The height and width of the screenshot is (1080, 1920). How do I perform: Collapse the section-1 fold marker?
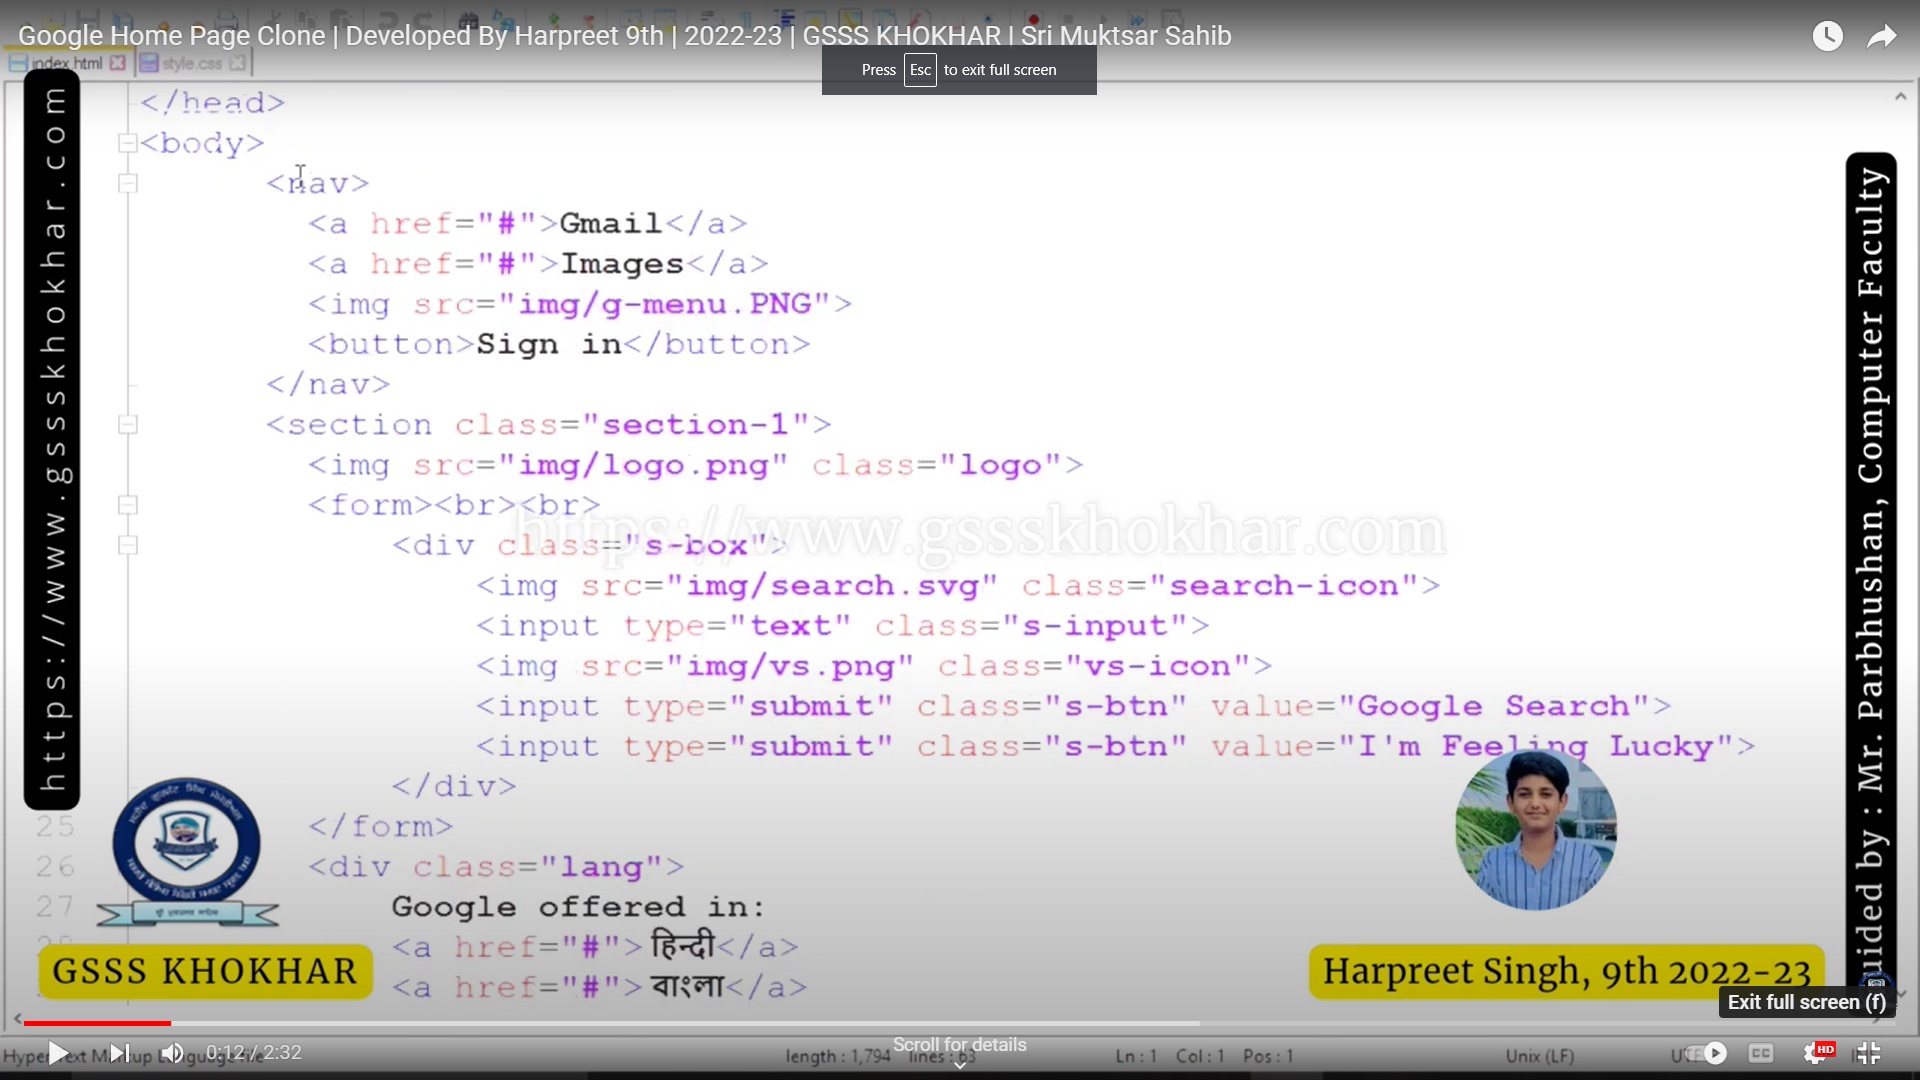coord(127,425)
